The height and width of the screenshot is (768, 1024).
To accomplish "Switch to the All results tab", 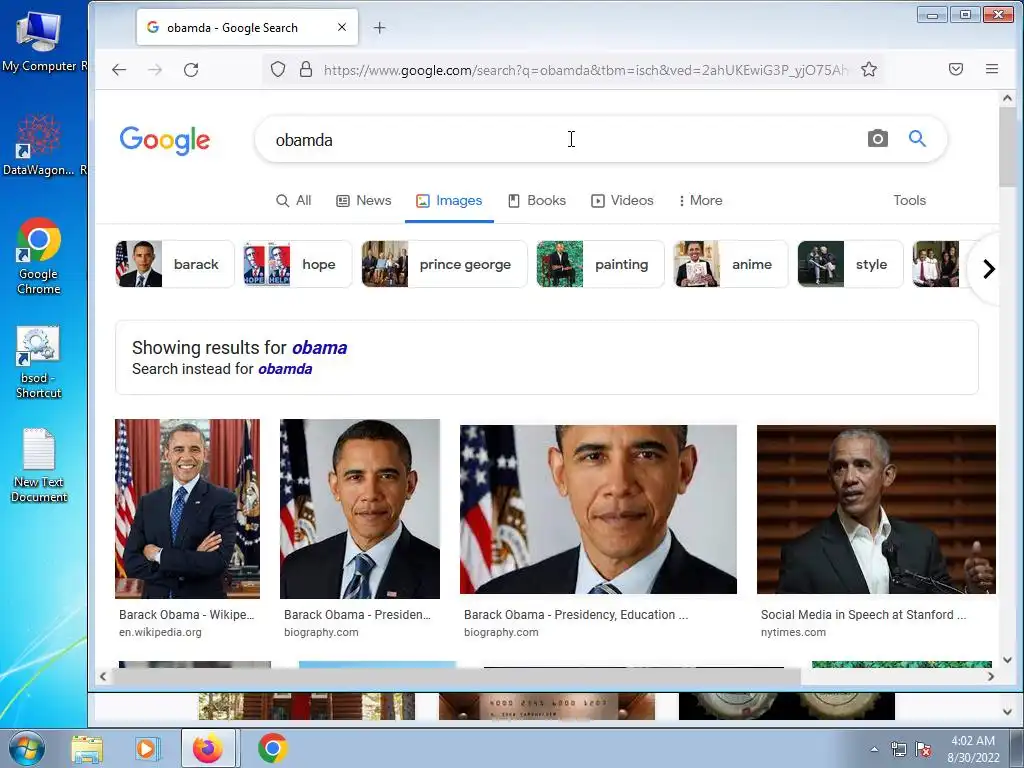I will point(293,200).
